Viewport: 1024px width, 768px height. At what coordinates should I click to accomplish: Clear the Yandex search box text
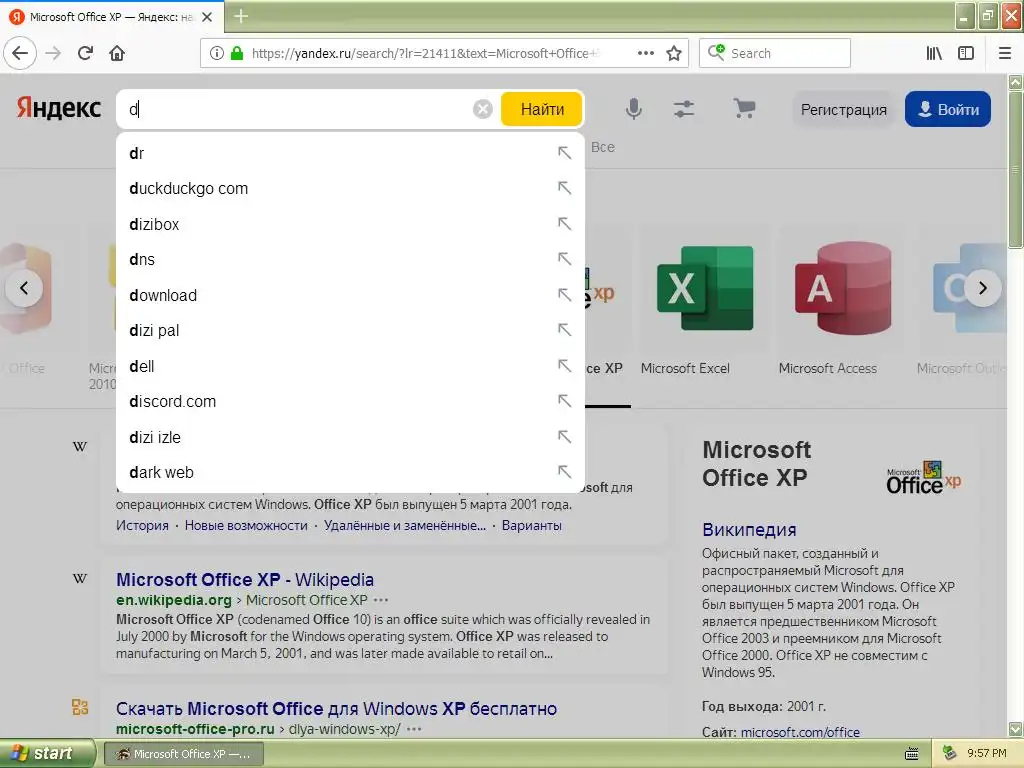click(483, 109)
